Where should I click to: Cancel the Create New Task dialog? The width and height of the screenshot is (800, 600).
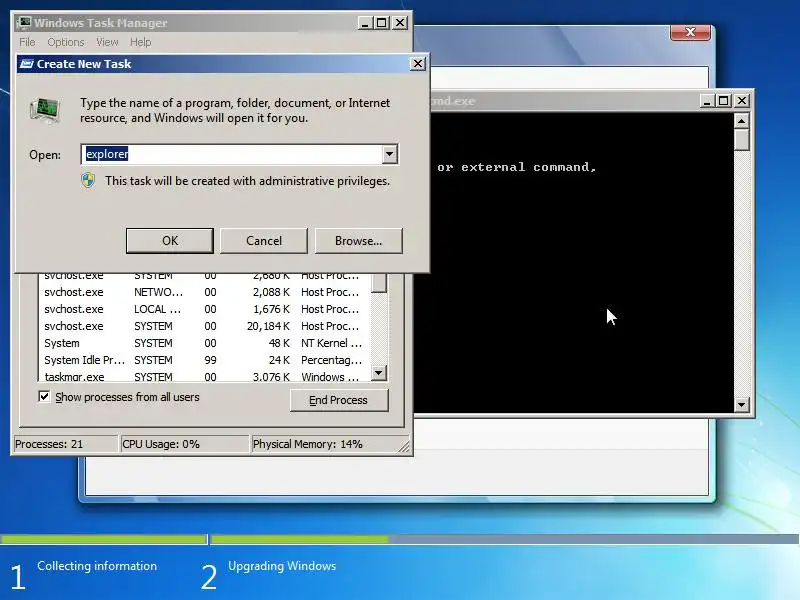click(264, 241)
